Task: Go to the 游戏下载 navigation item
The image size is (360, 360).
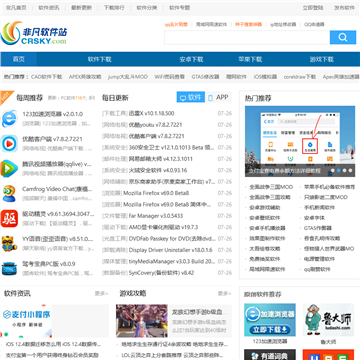Action: click(x=321, y=59)
